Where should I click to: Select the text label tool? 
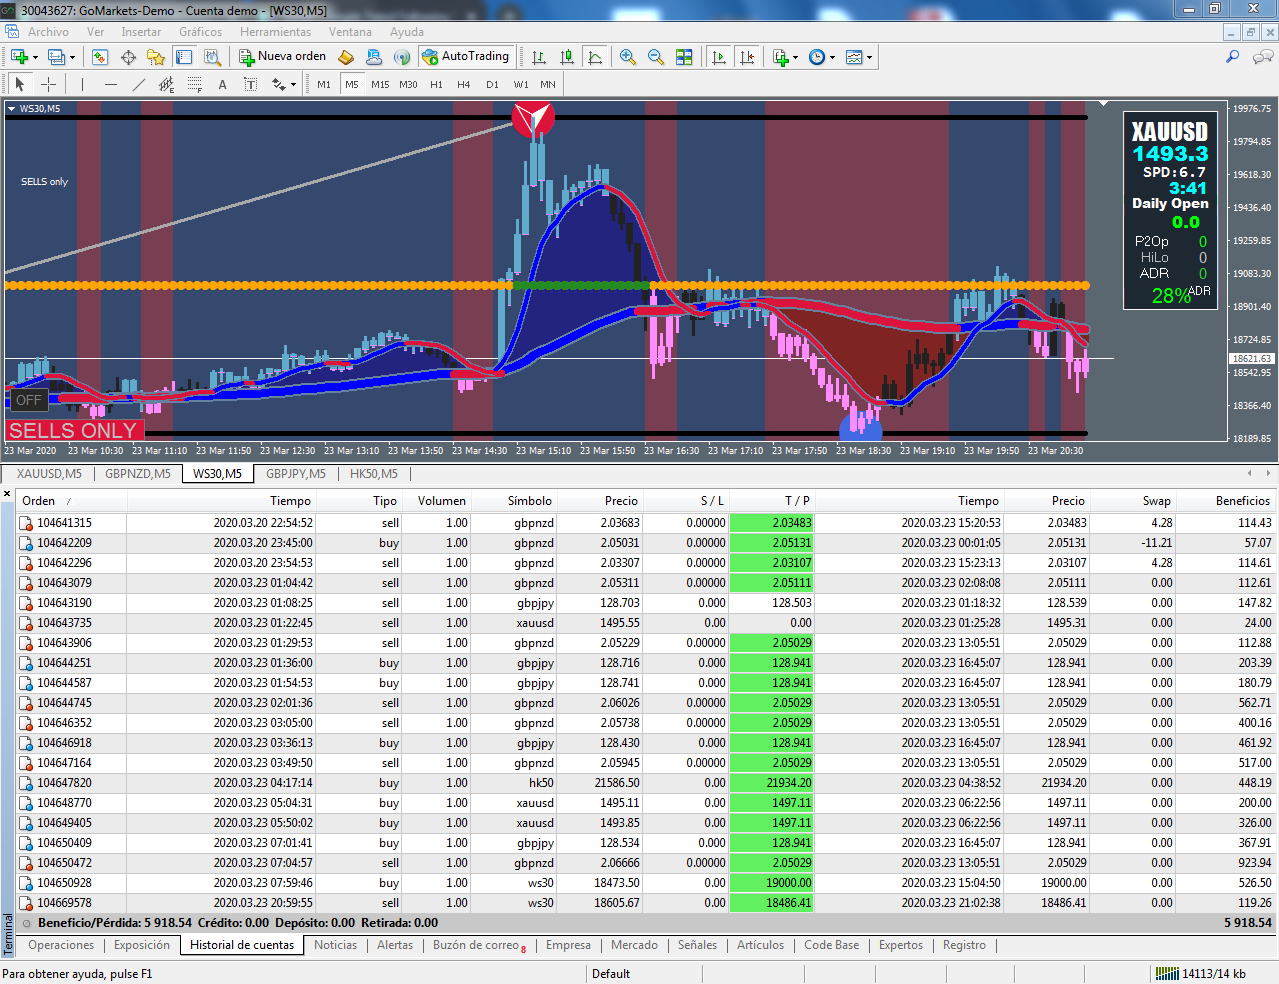pos(223,84)
